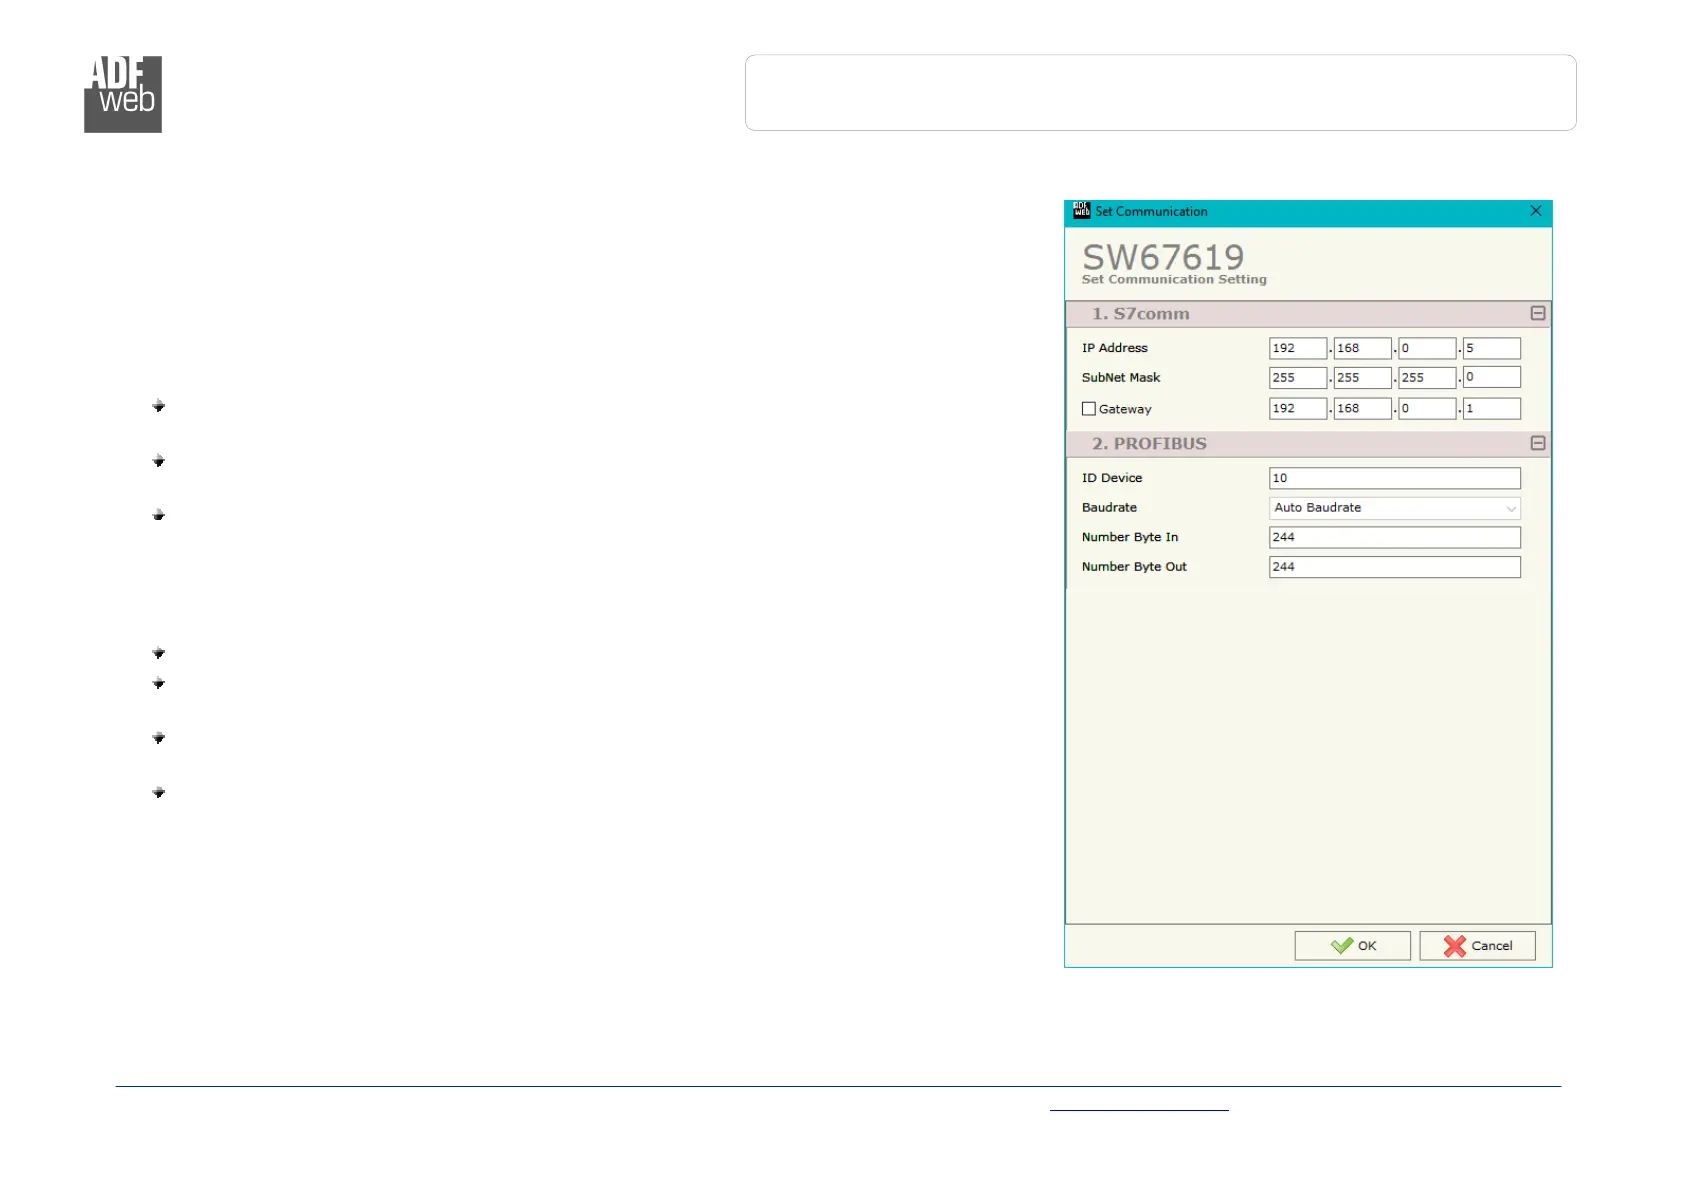Viewport: 1684px width, 1190px height.
Task: Click the 1. S7comm section header
Action: tap(1308, 314)
